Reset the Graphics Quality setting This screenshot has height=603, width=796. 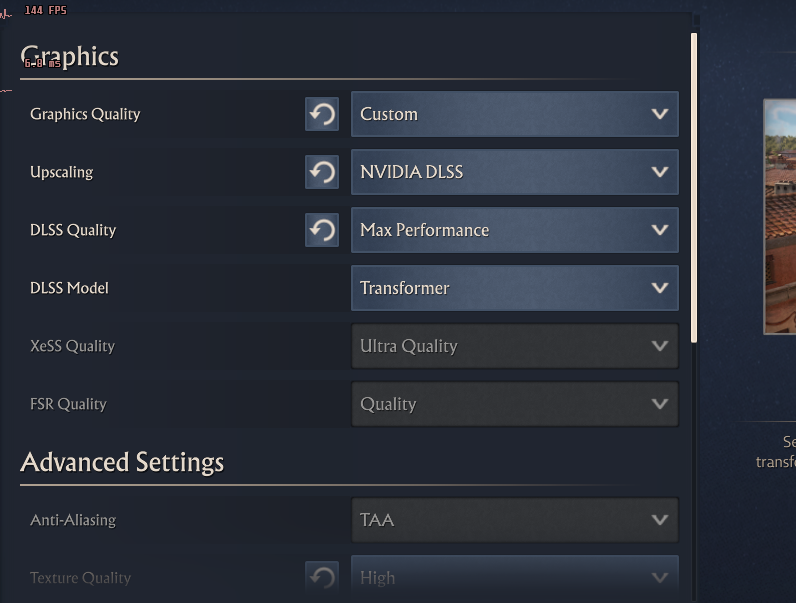pos(322,114)
